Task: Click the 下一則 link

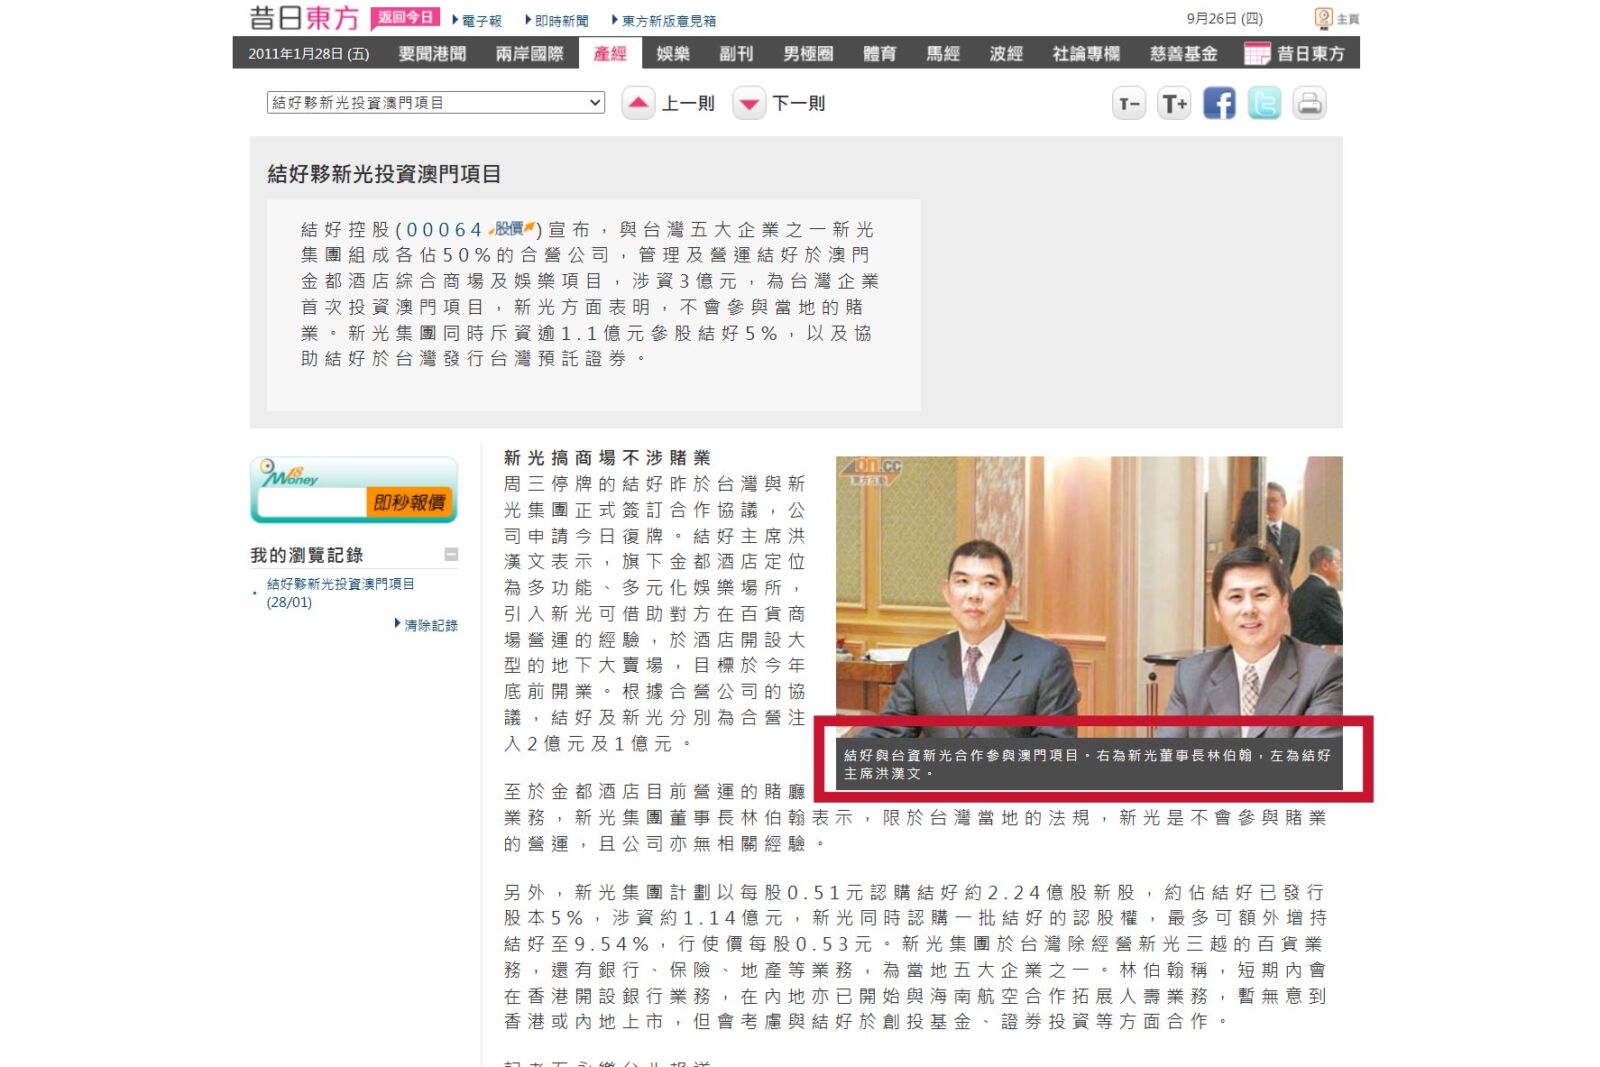Action: pyautogui.click(x=798, y=103)
